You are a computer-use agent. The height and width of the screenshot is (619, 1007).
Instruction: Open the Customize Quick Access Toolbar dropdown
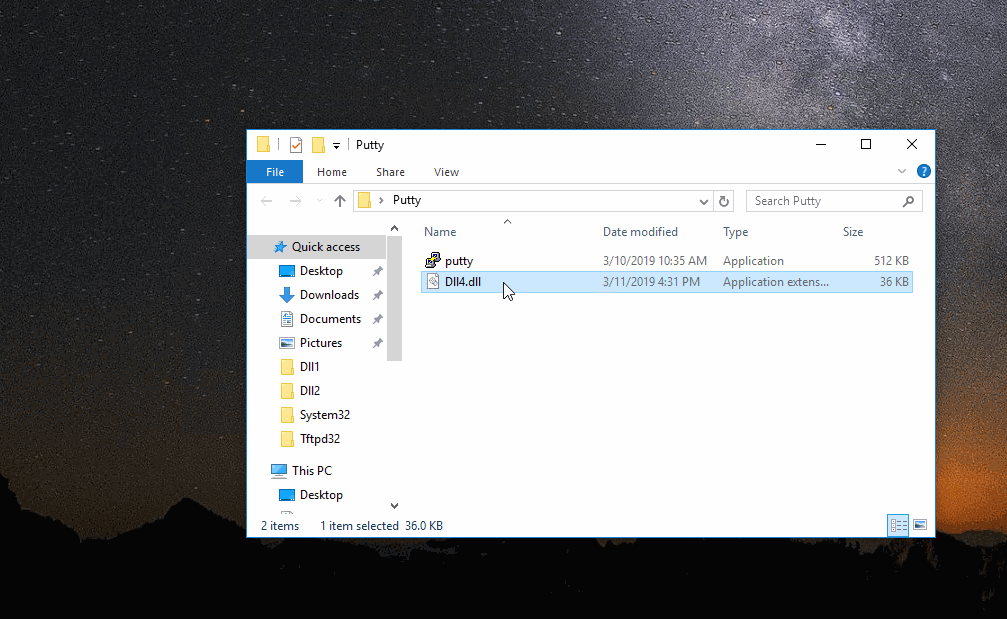[x=337, y=146]
